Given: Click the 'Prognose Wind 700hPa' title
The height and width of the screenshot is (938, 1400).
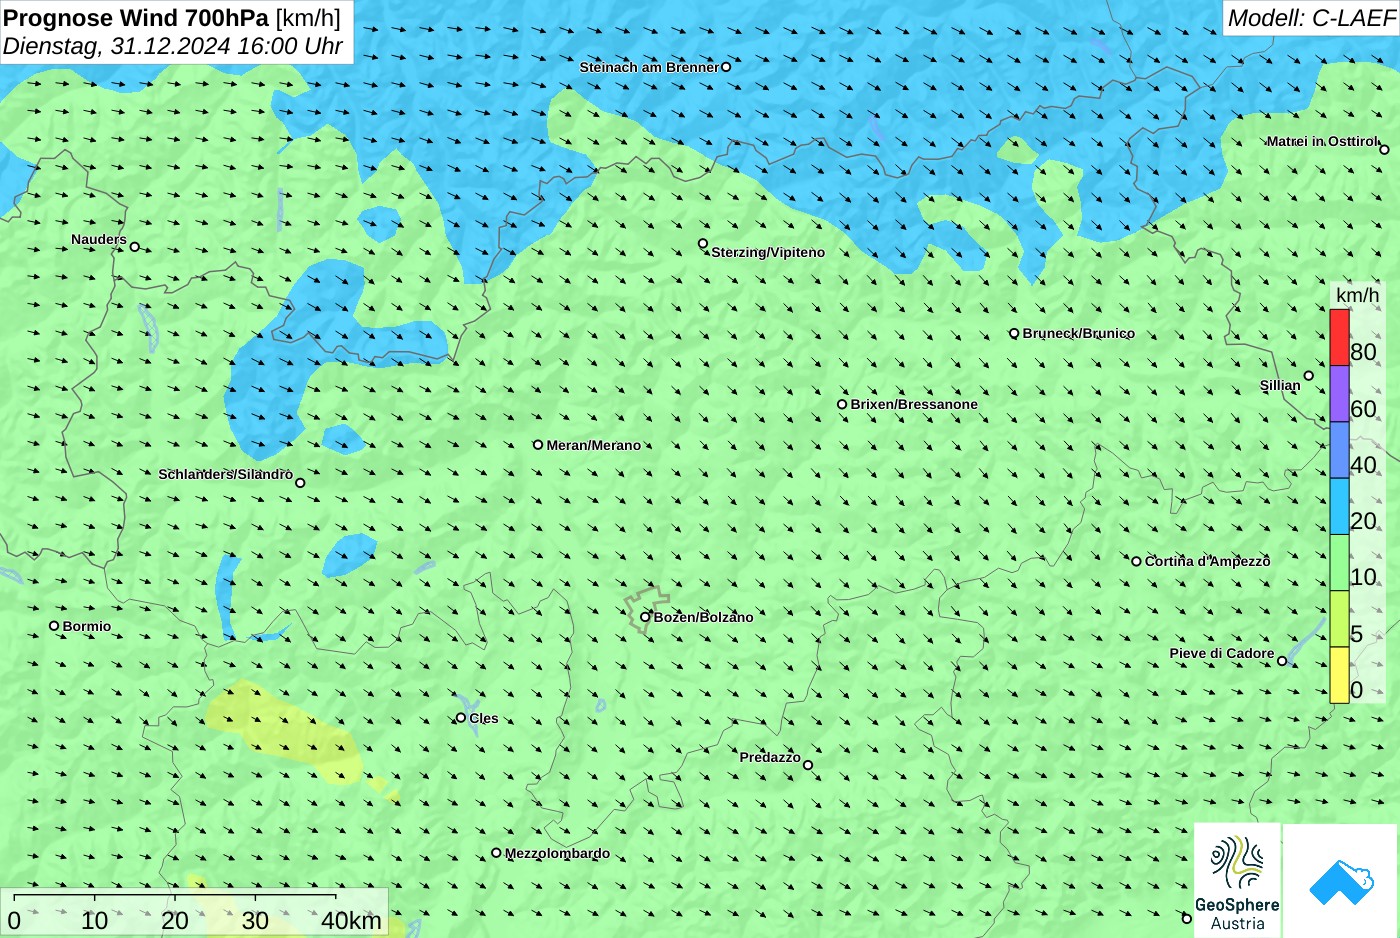Looking at the screenshot, I should (x=136, y=18).
